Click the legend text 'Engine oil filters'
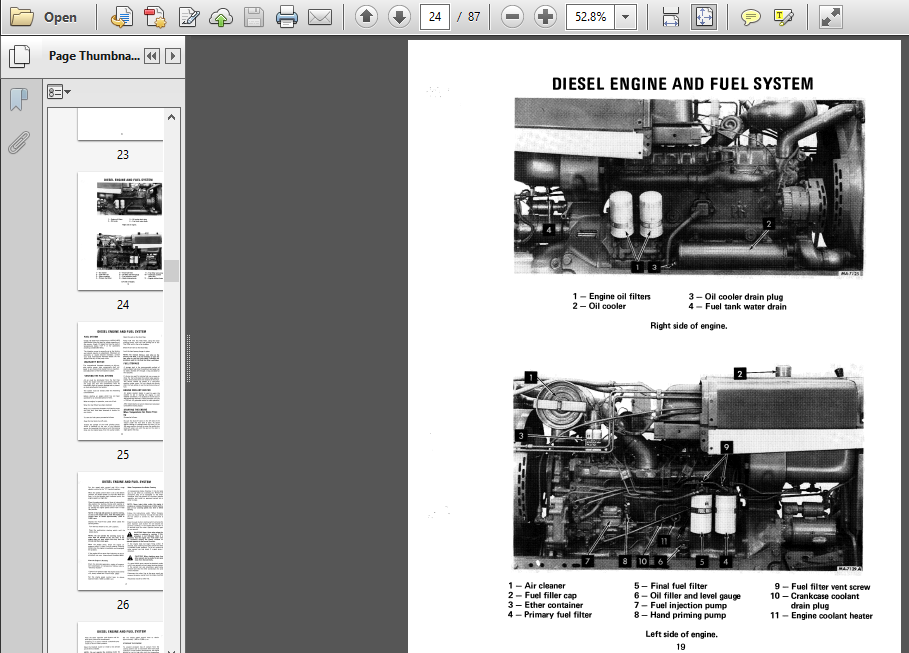The width and height of the screenshot is (909, 653). pos(620,296)
